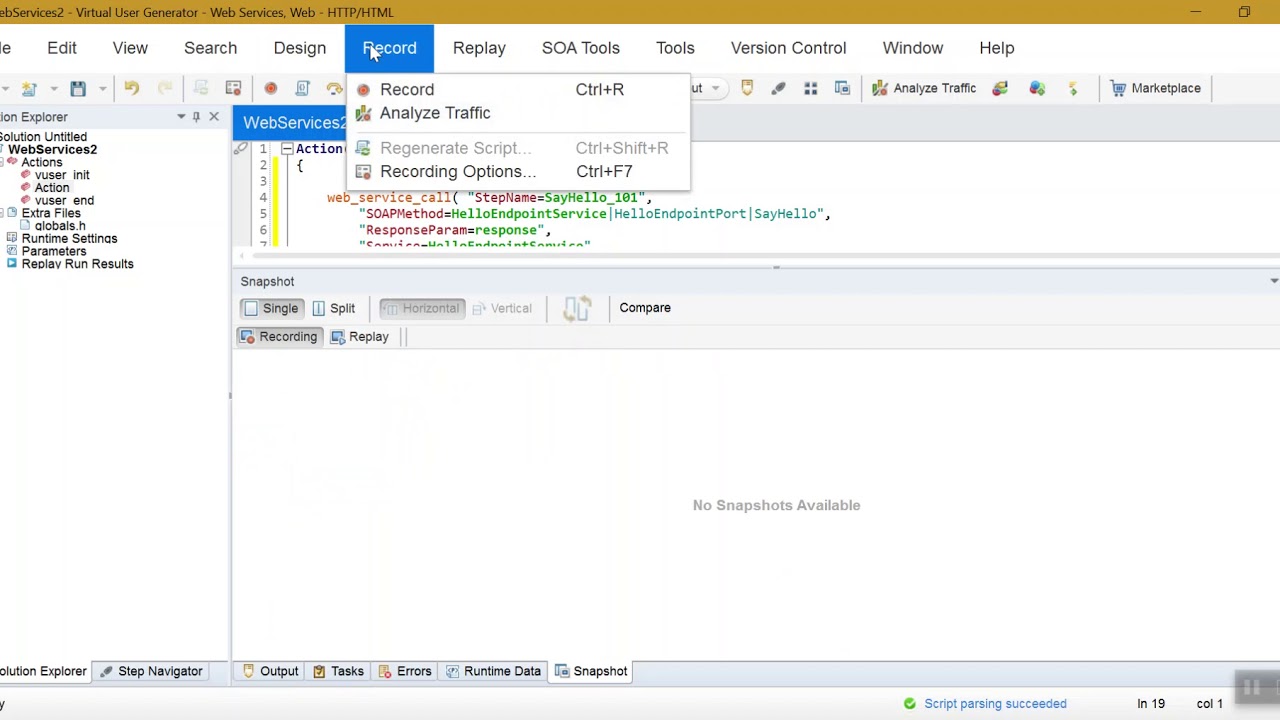
Task: Pin the Solution Explorer panel
Action: point(196,117)
